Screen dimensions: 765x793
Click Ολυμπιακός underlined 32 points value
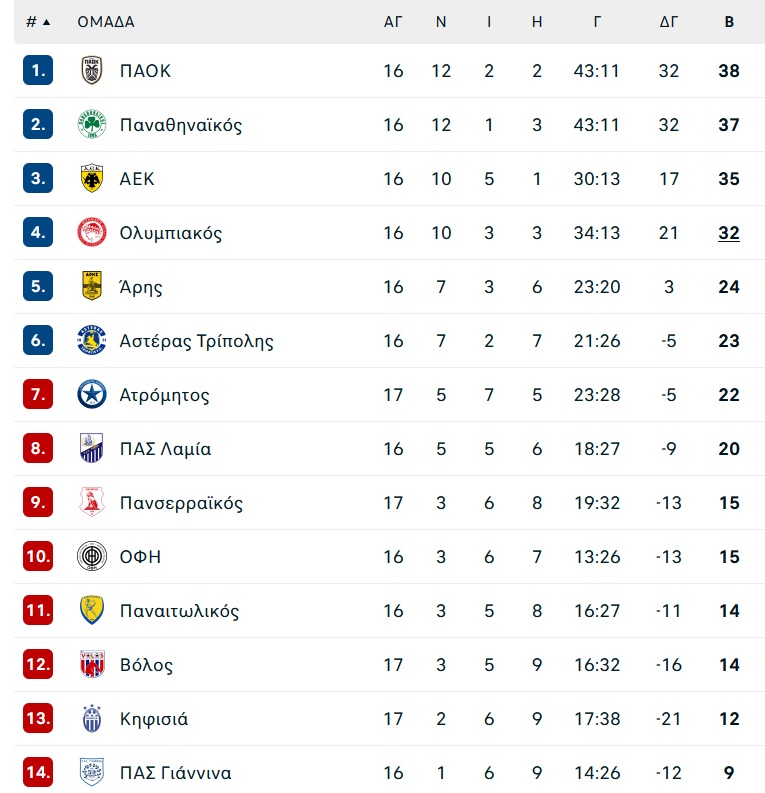(x=729, y=233)
